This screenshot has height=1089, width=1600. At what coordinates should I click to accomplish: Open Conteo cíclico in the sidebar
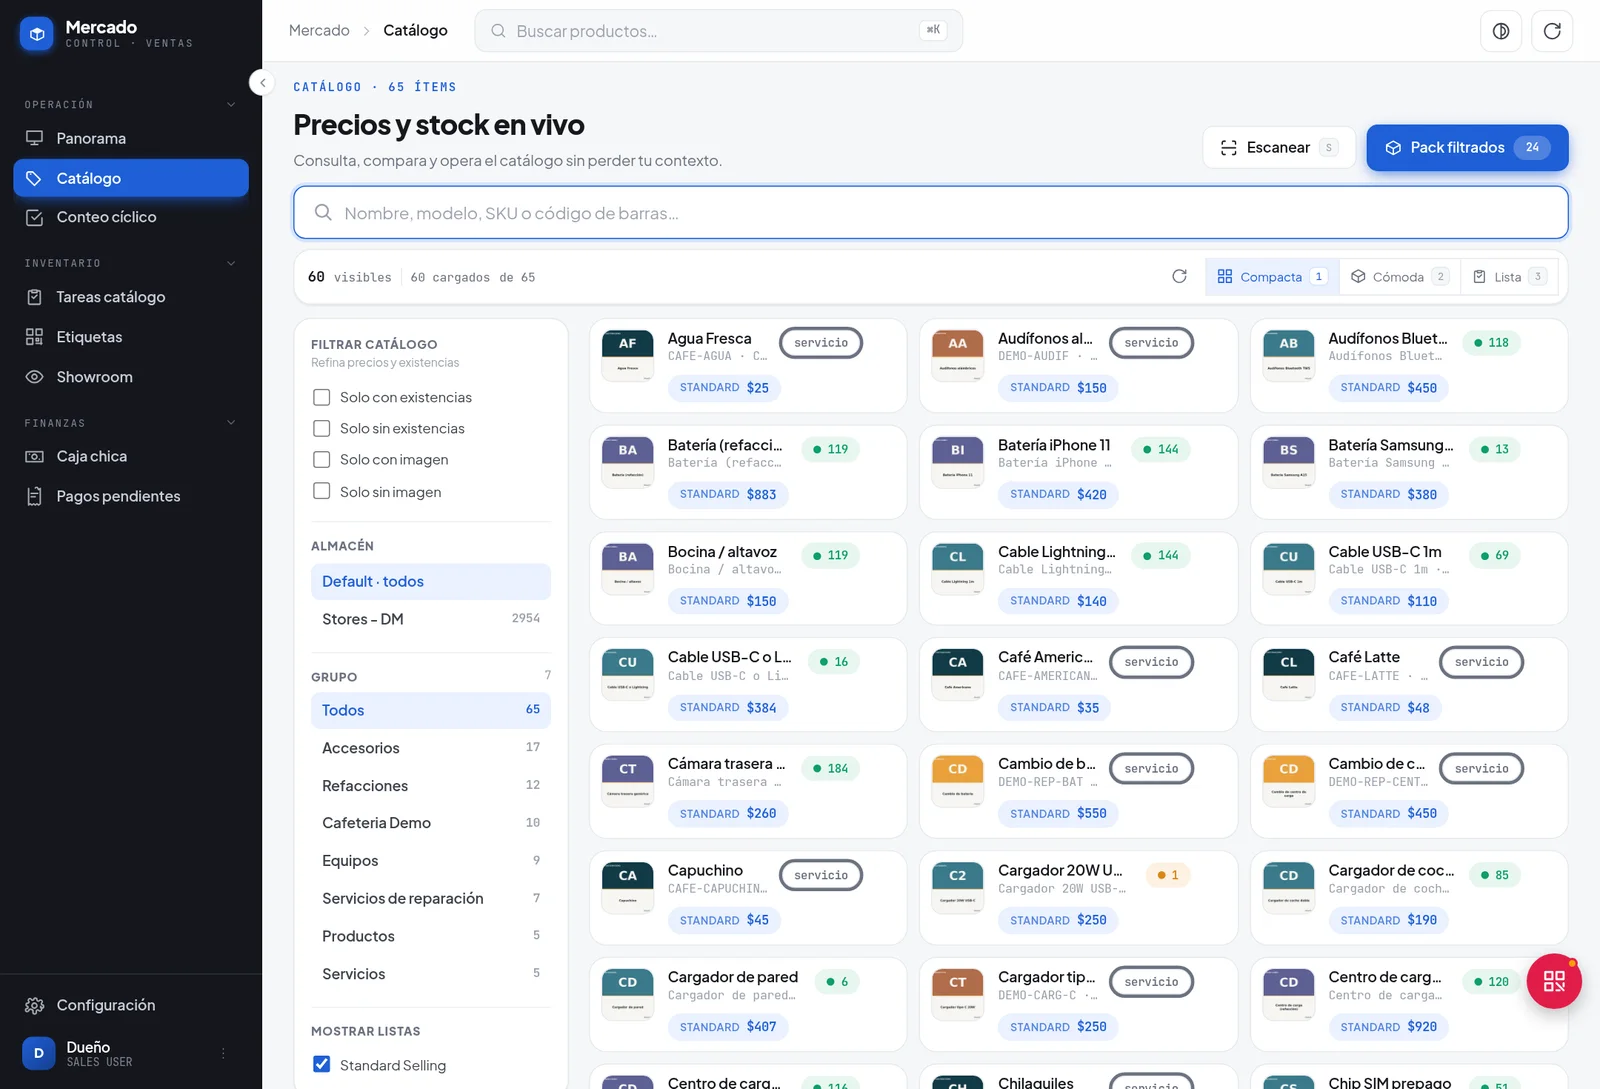click(x=131, y=217)
